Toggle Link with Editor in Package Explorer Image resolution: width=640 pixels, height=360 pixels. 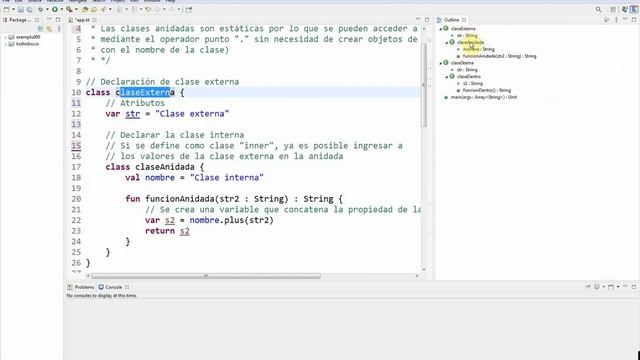(49, 29)
